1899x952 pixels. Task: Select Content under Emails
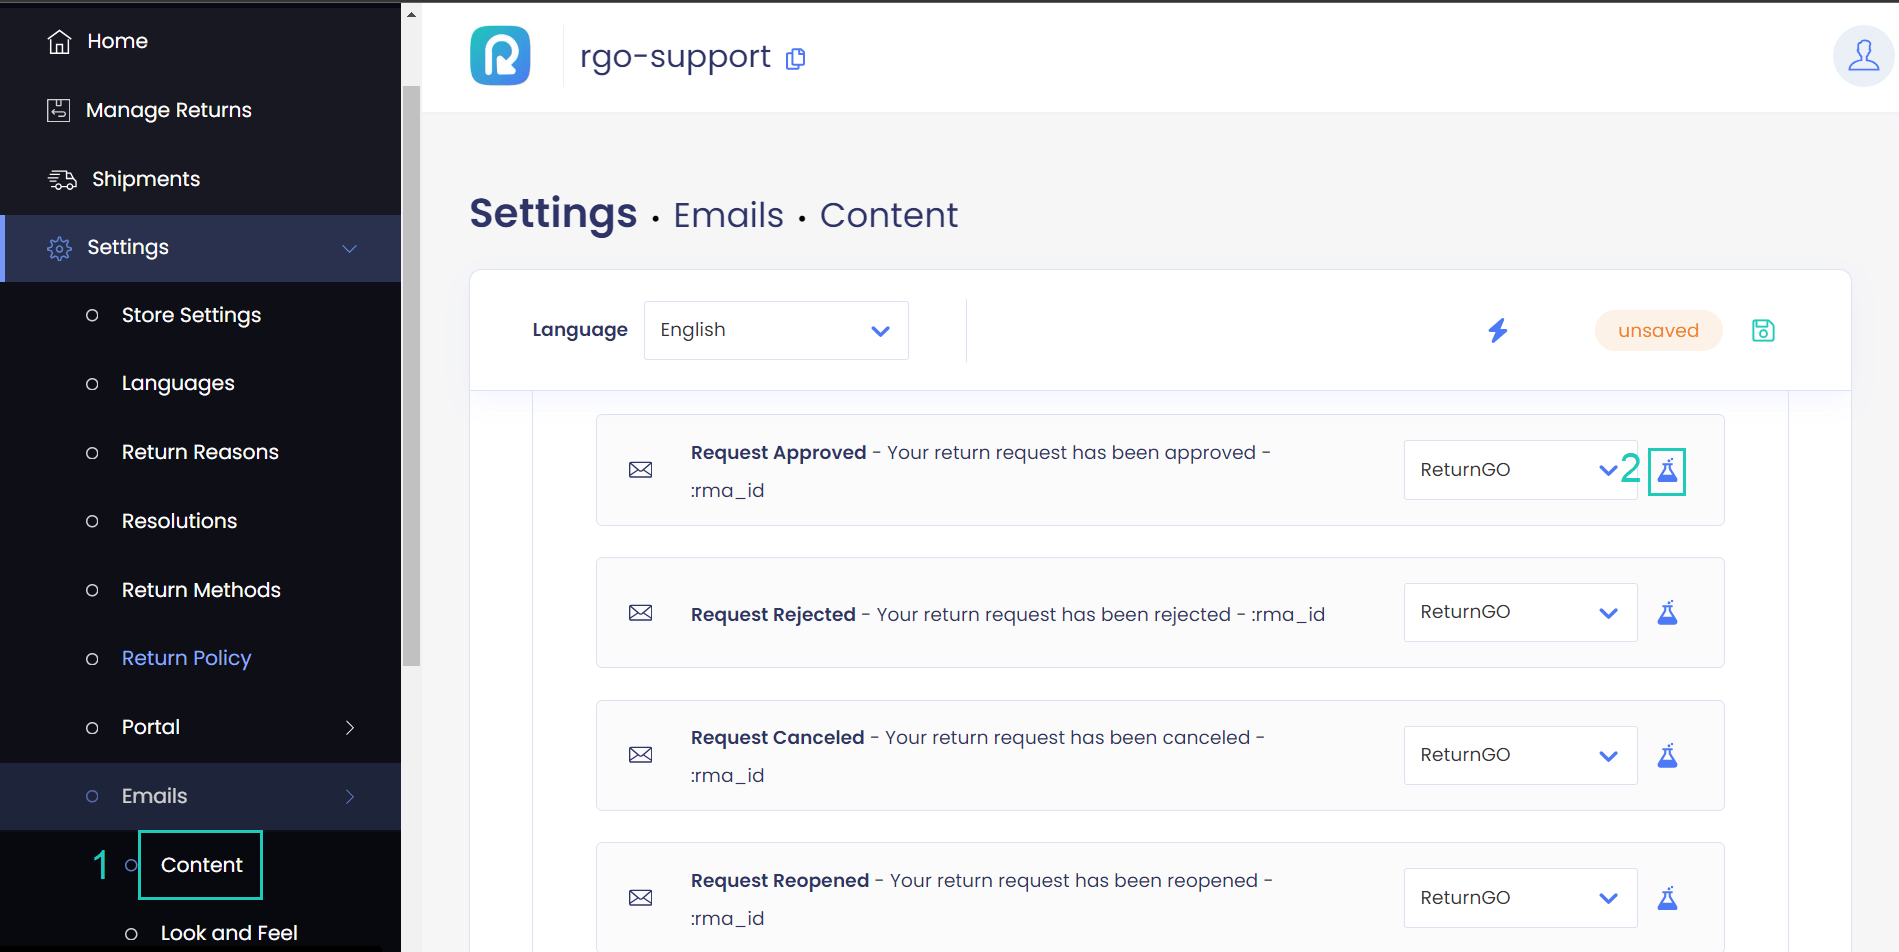[201, 865]
